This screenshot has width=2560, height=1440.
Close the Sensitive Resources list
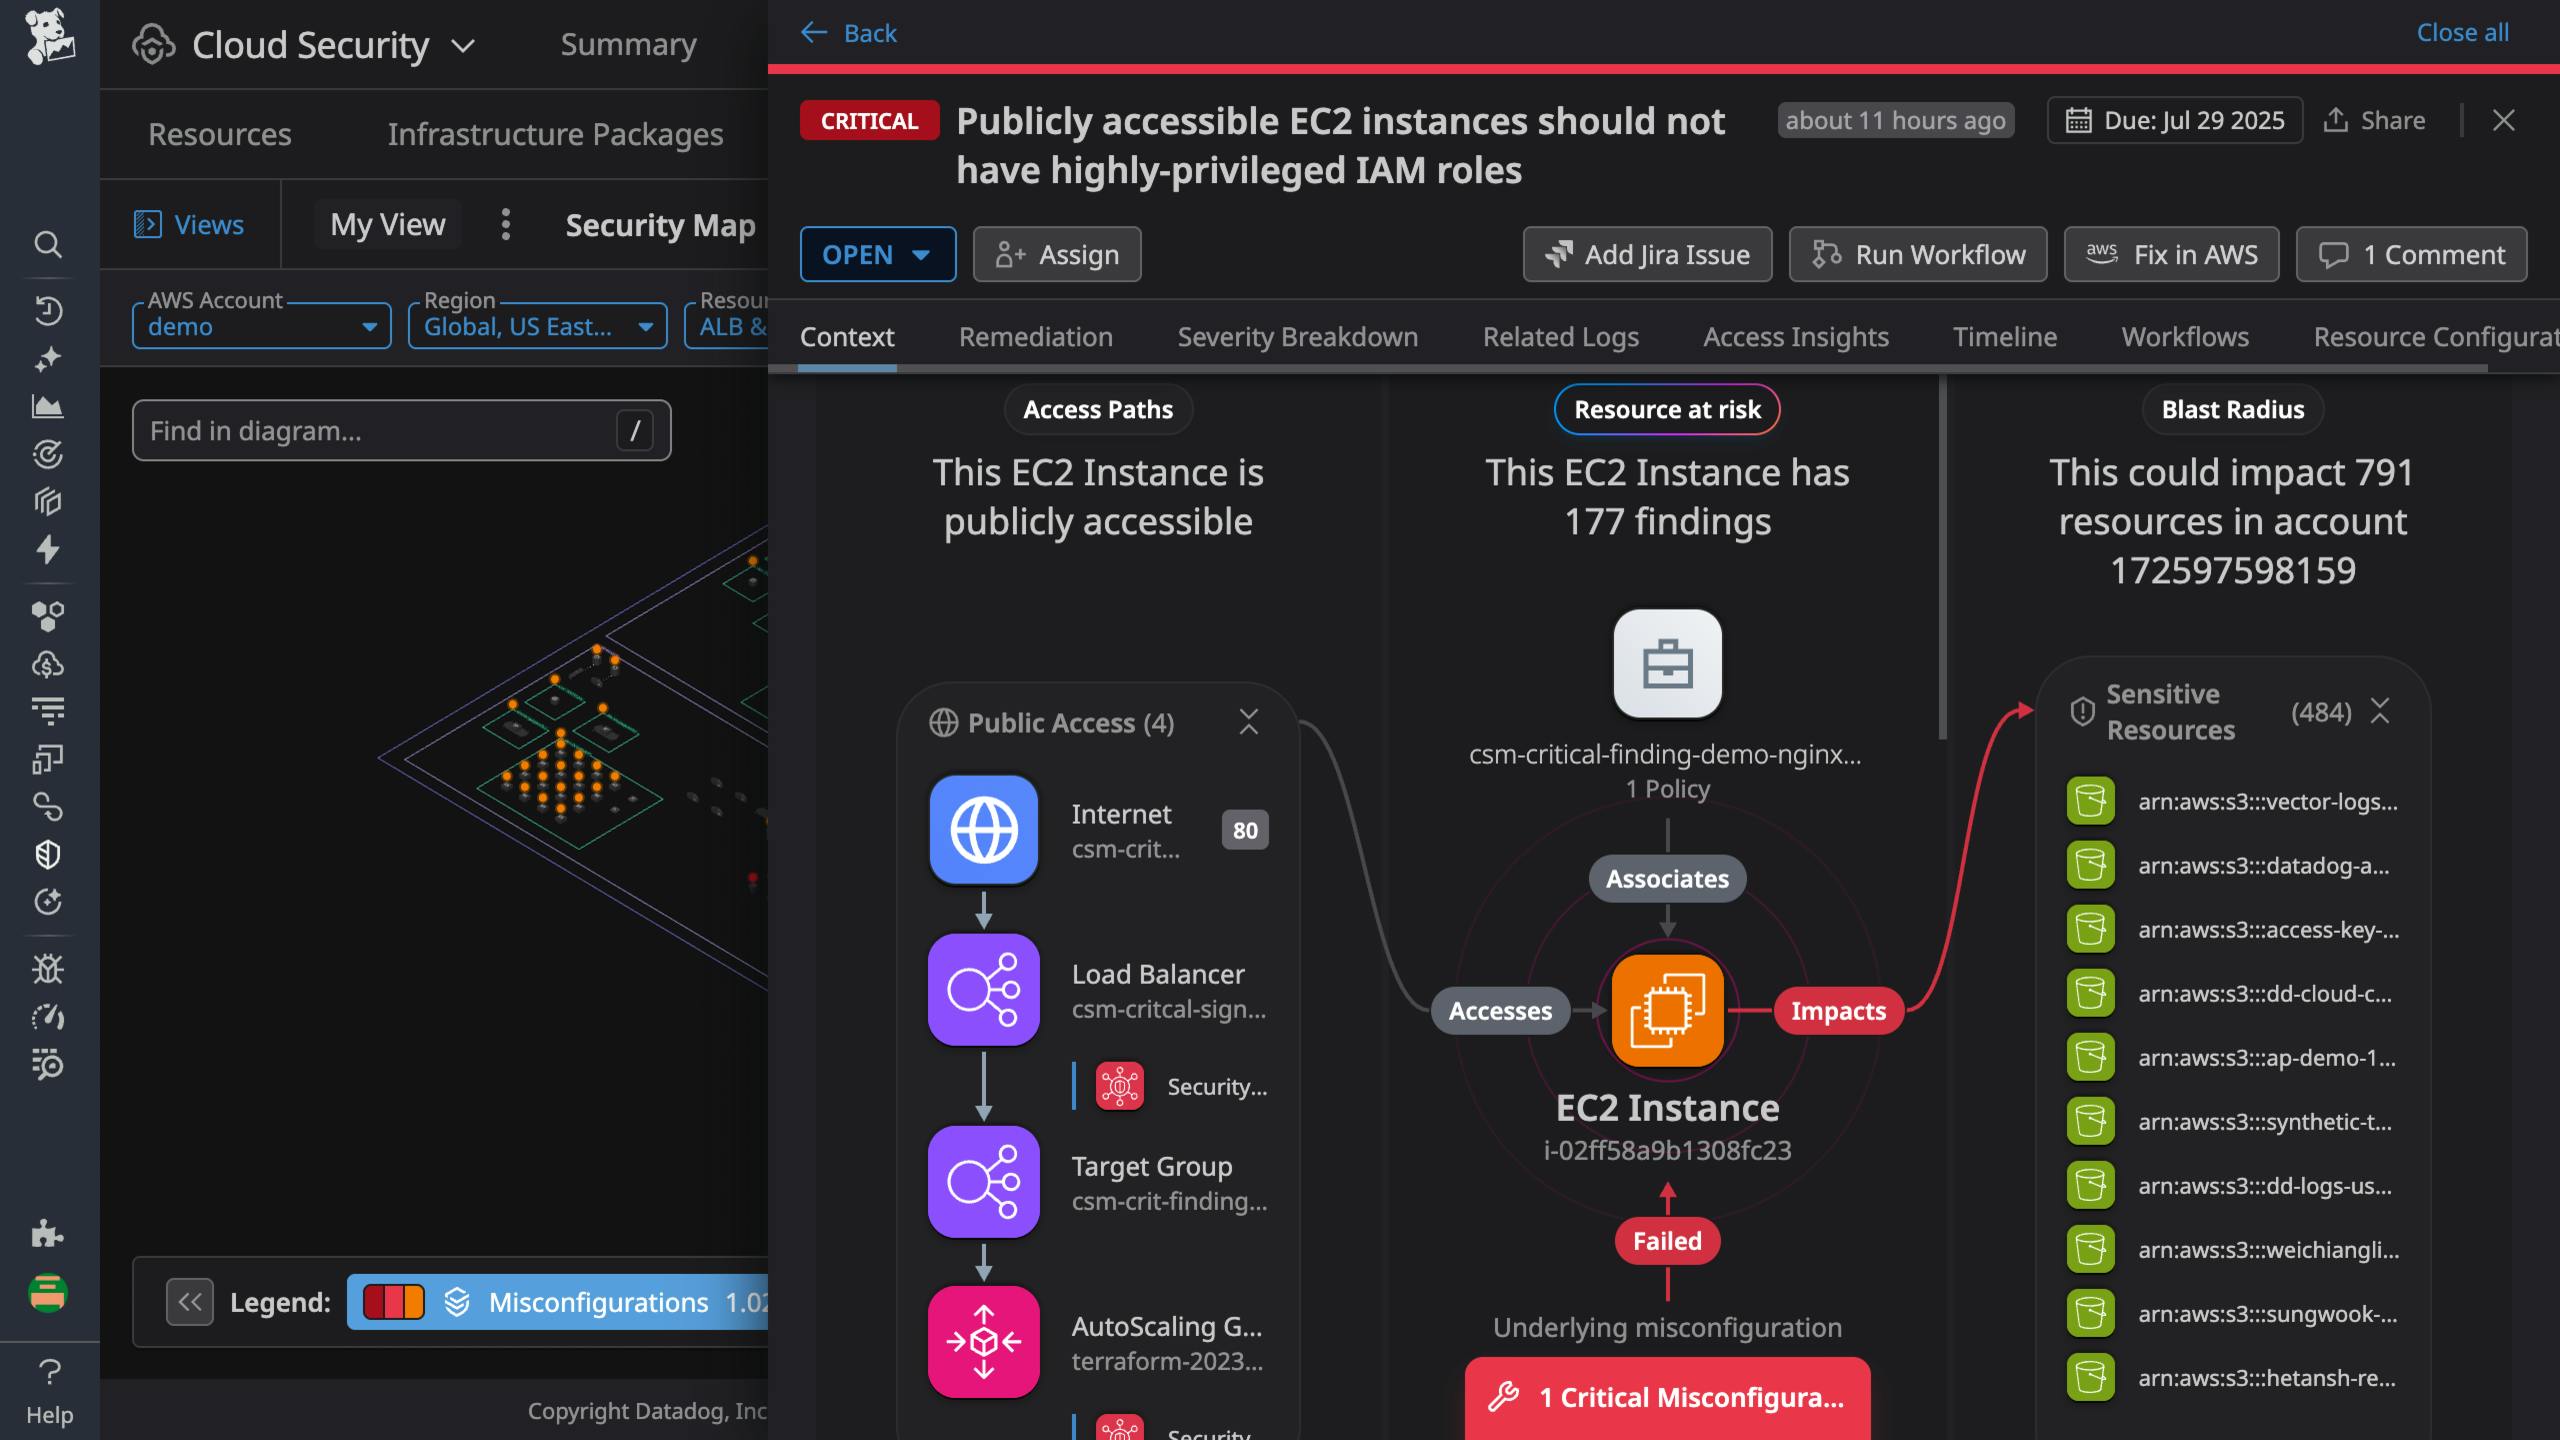point(2381,711)
